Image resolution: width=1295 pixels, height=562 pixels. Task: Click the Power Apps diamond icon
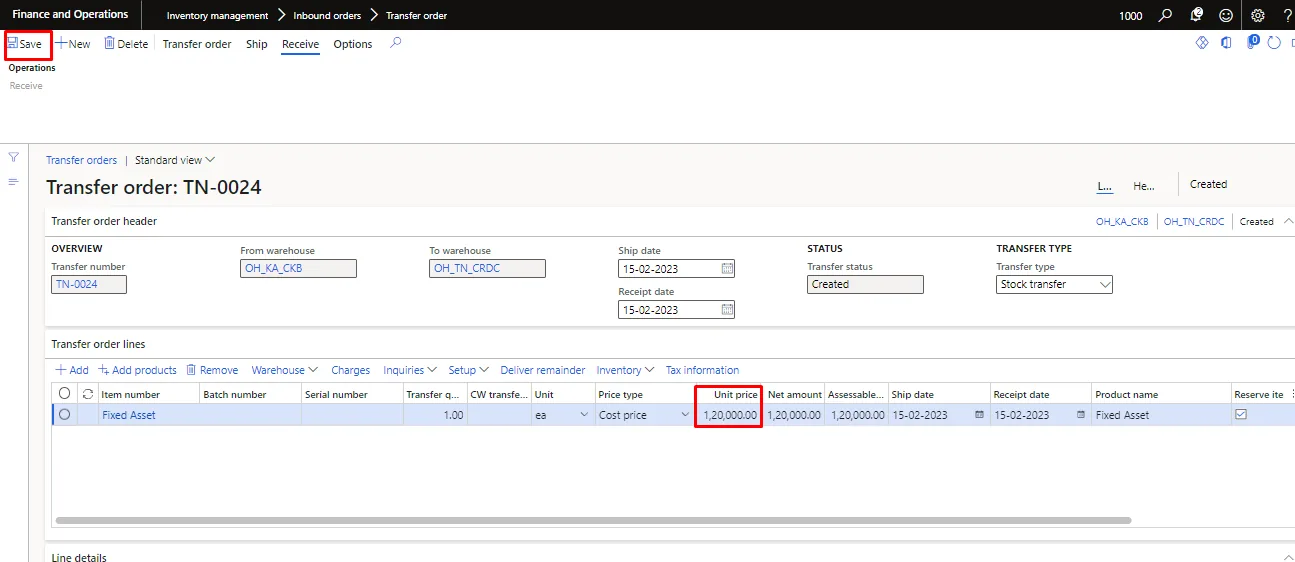tap(1202, 43)
